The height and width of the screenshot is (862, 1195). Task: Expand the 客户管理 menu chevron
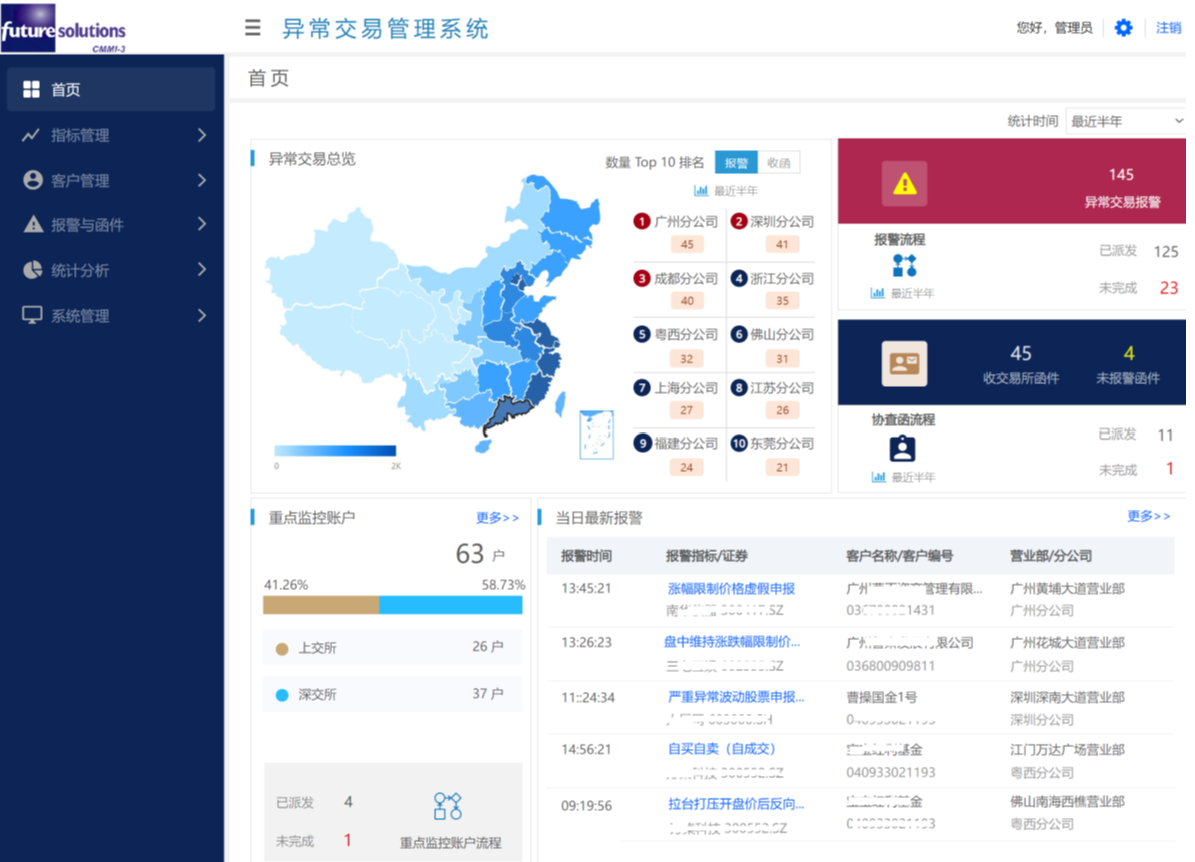[201, 180]
